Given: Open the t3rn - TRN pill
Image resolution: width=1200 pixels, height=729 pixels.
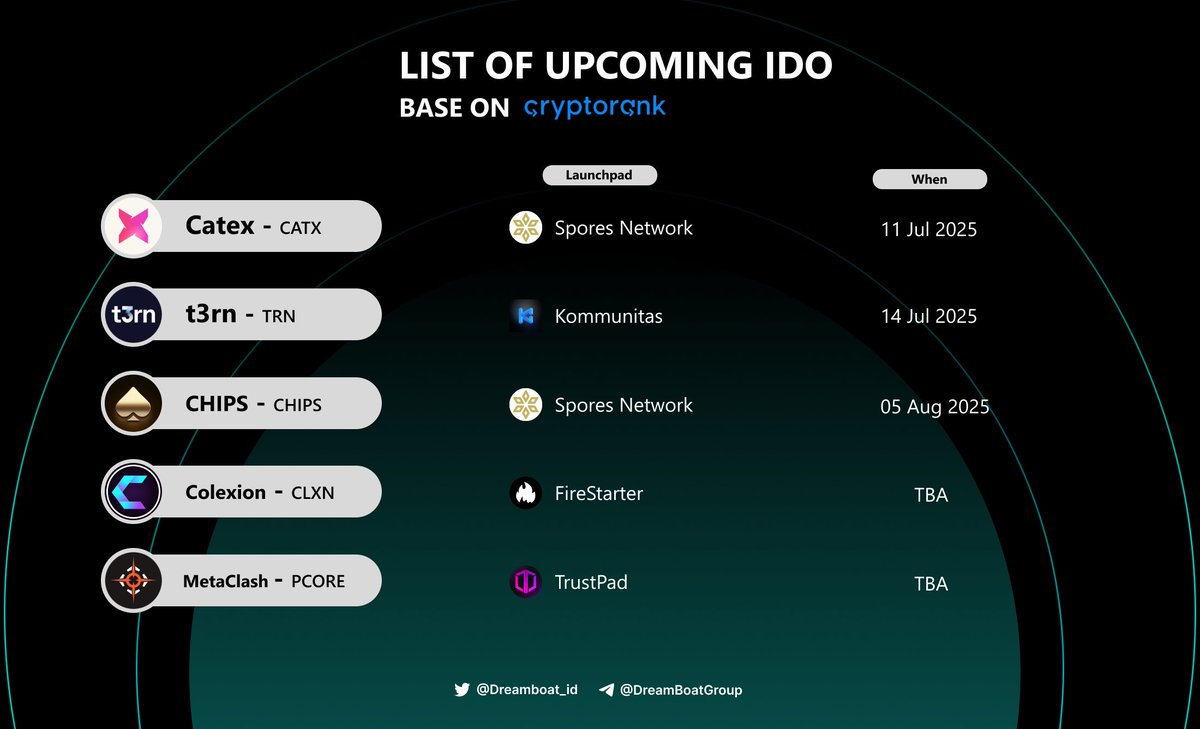Looking at the screenshot, I should click(x=242, y=315).
